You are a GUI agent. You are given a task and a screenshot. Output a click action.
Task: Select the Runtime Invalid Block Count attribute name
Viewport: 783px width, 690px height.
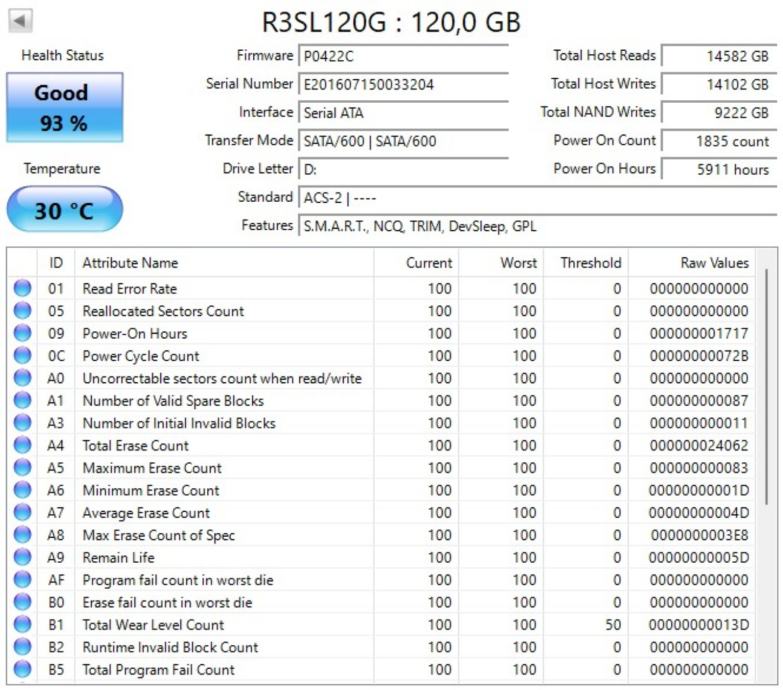point(170,647)
